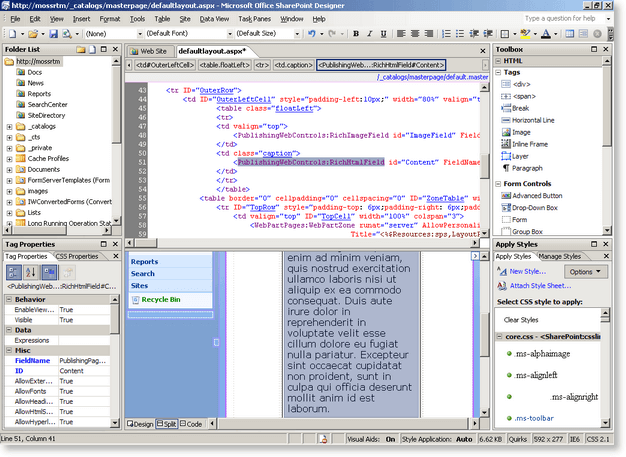Select the Drop-Down Box form control
The width and height of the screenshot is (626, 457).
pyautogui.click(x=529, y=208)
